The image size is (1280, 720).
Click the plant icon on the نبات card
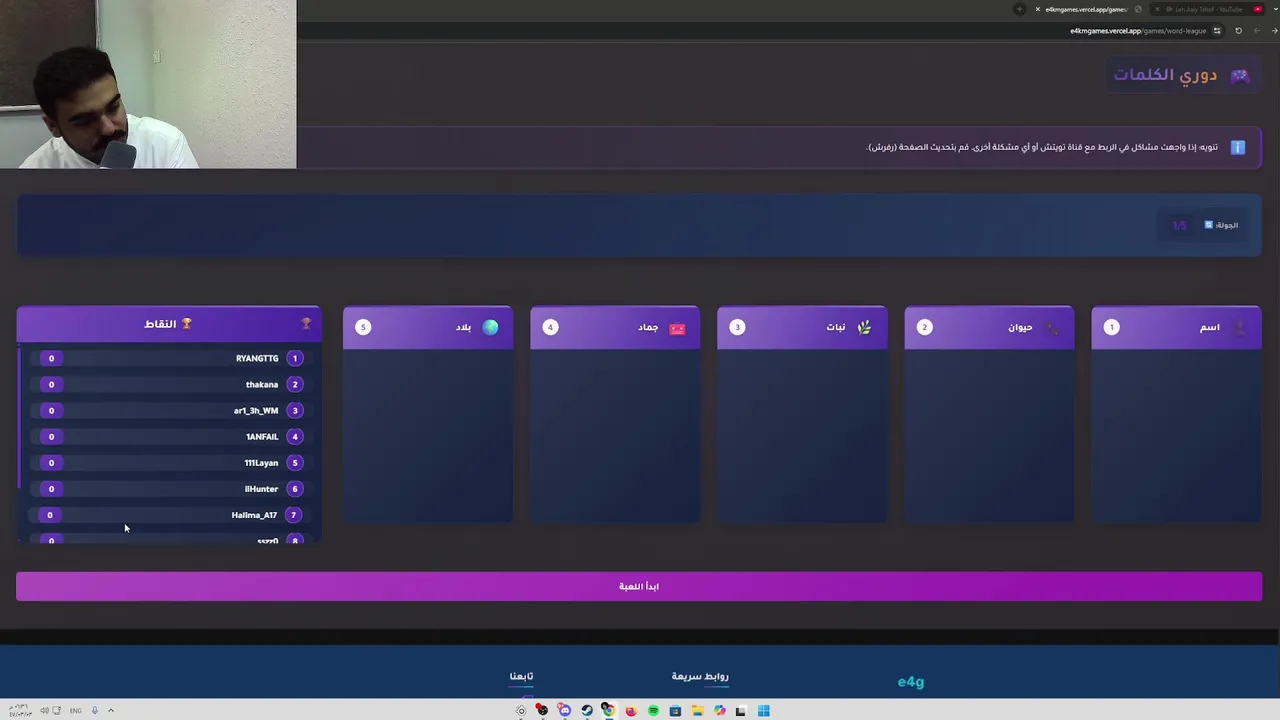(864, 327)
